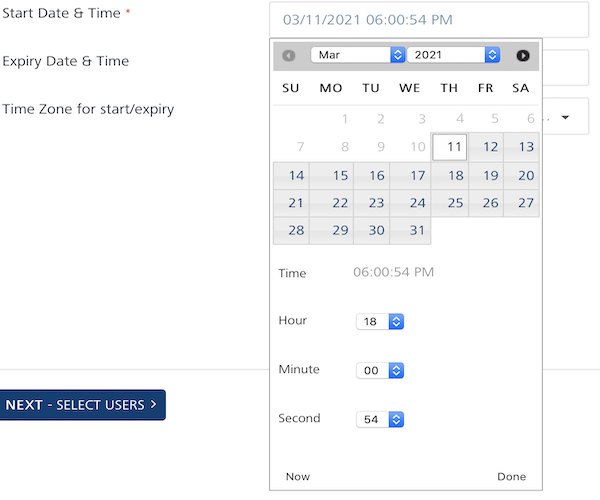Go to next month in calendar

coord(522,56)
